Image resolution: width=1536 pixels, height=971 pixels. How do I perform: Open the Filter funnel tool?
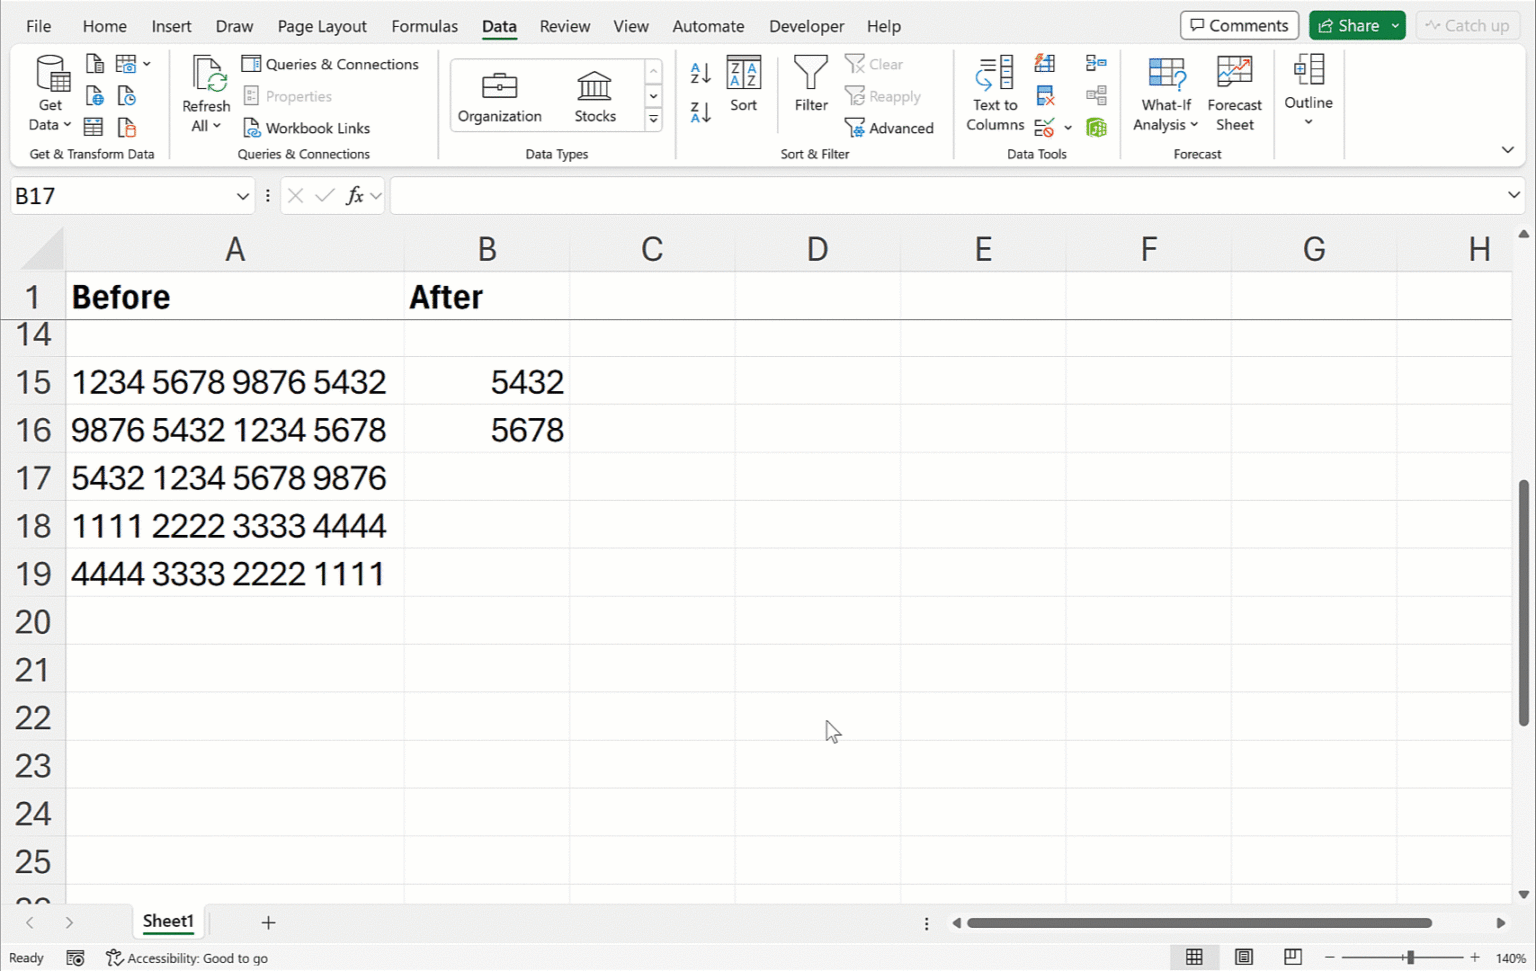pyautogui.click(x=810, y=84)
